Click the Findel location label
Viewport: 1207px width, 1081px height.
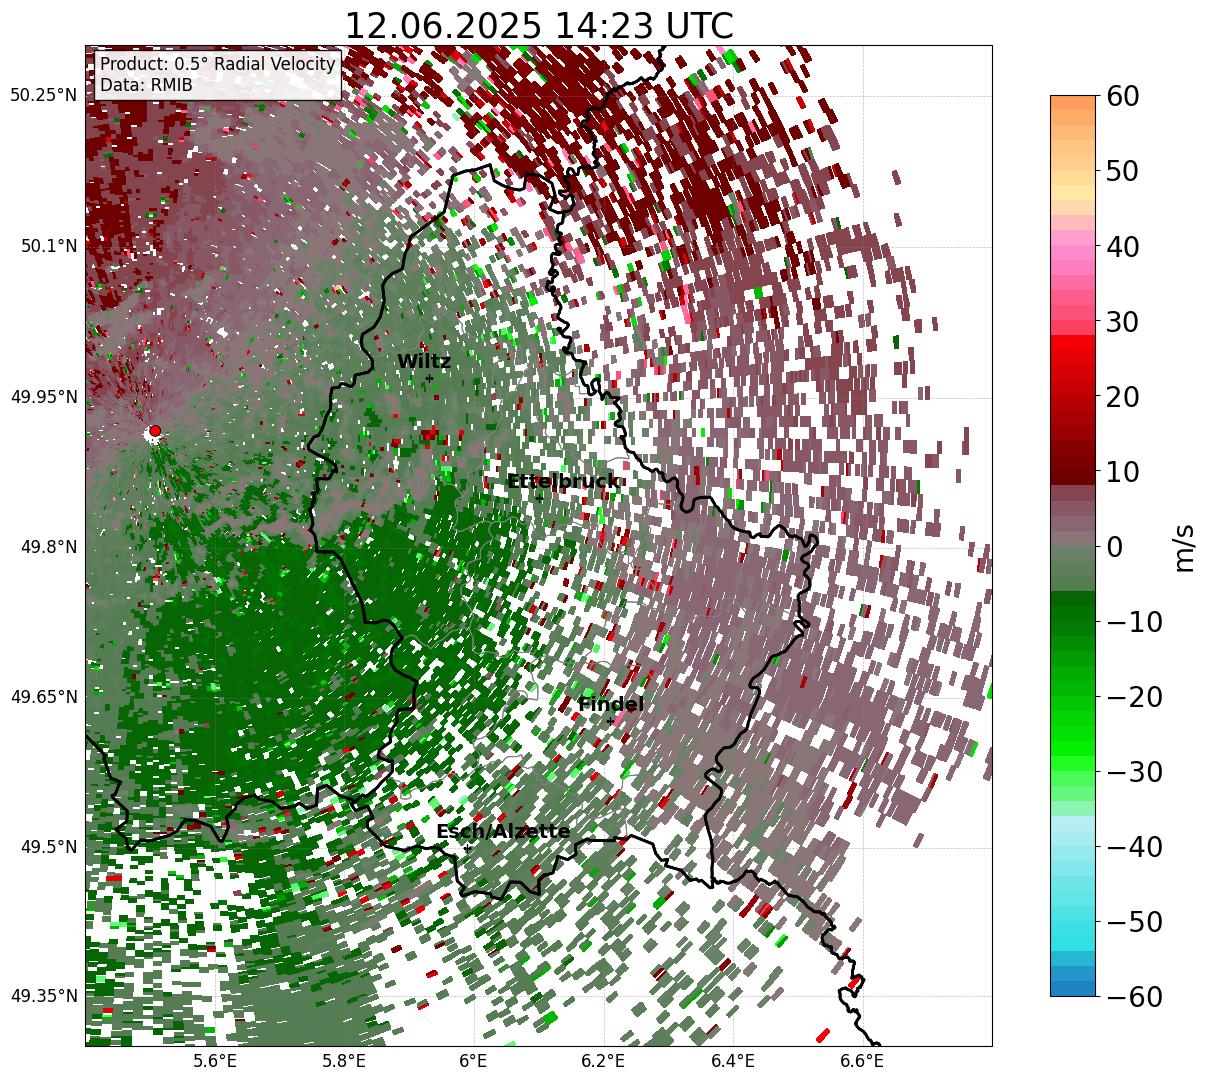pos(611,705)
